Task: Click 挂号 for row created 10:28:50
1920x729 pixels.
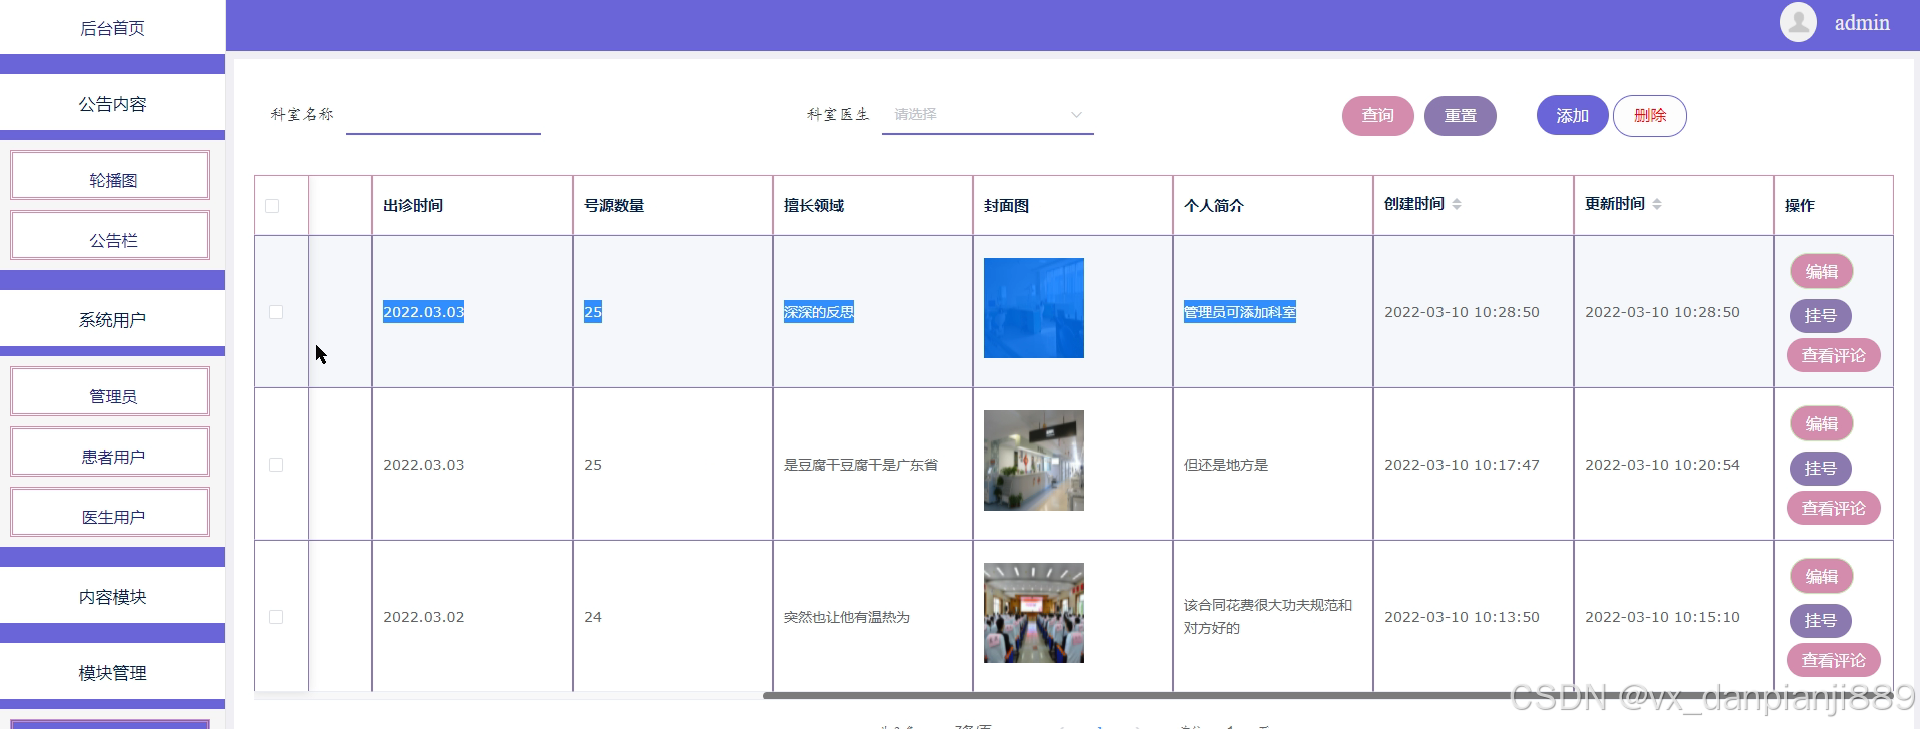Action: pyautogui.click(x=1820, y=316)
